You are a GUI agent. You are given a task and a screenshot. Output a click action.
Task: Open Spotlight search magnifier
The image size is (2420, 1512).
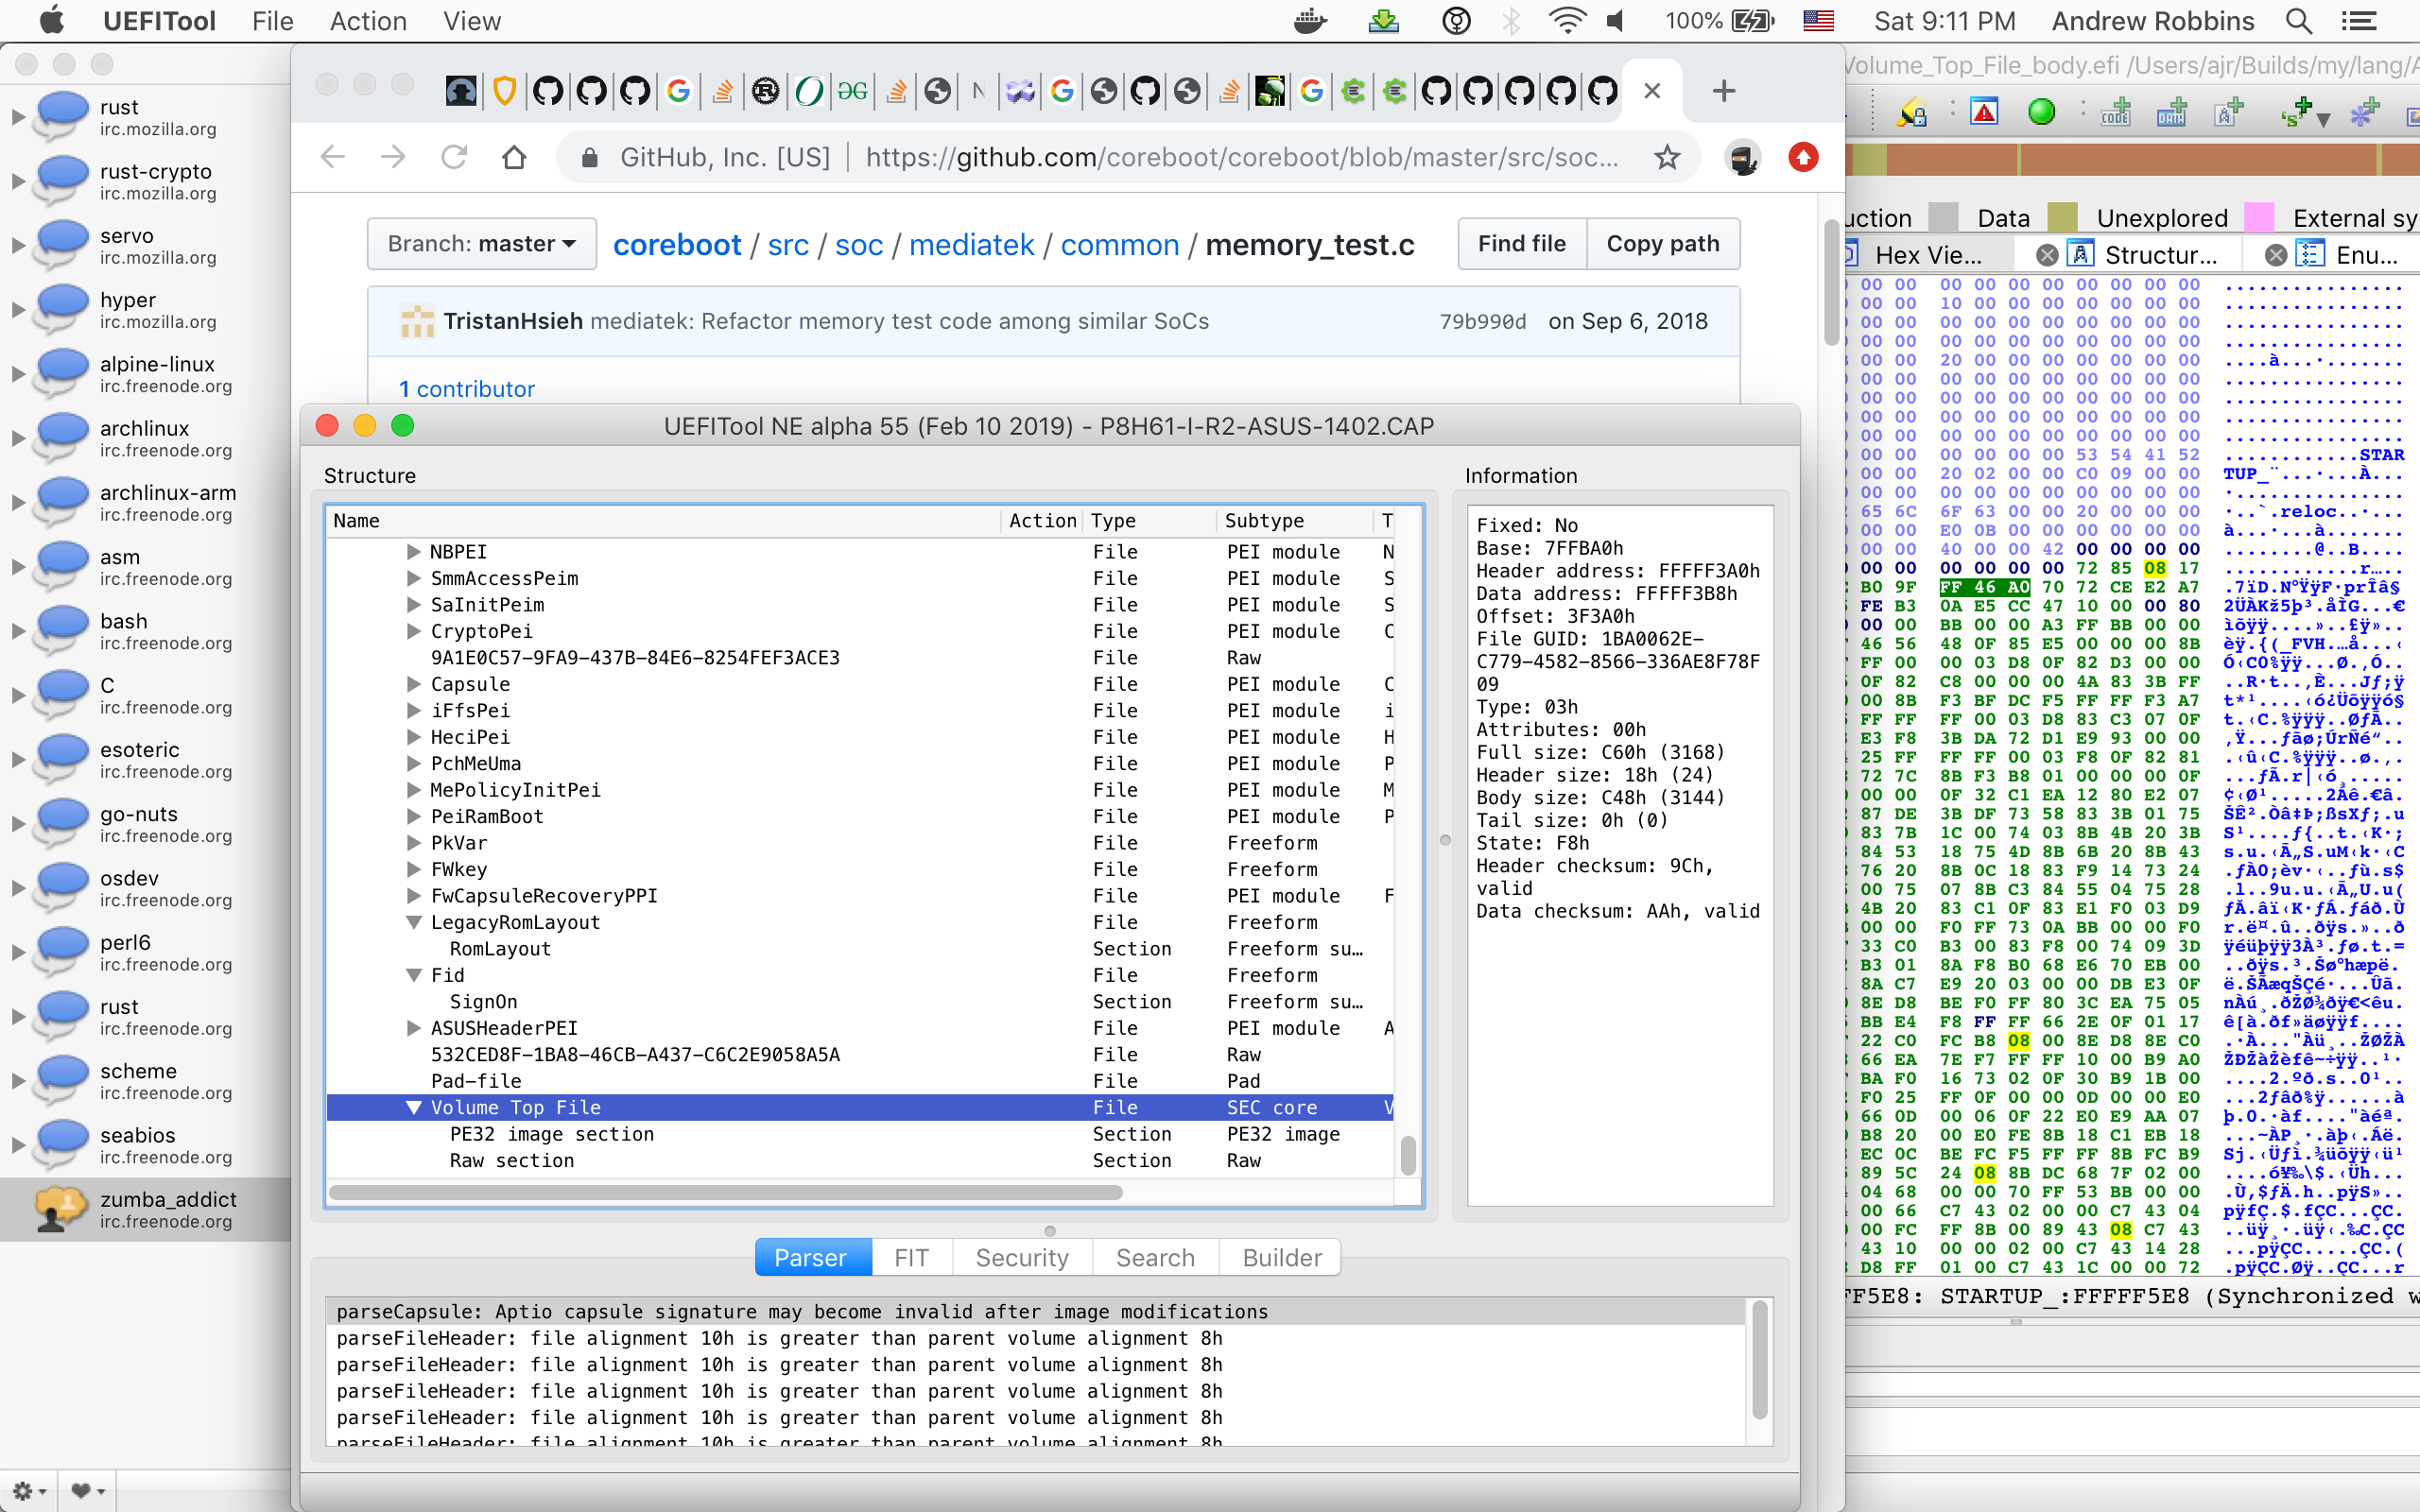point(2299,21)
